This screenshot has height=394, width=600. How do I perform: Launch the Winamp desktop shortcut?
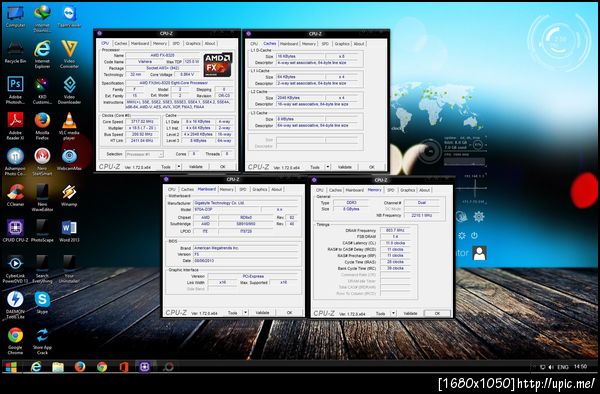coord(69,195)
